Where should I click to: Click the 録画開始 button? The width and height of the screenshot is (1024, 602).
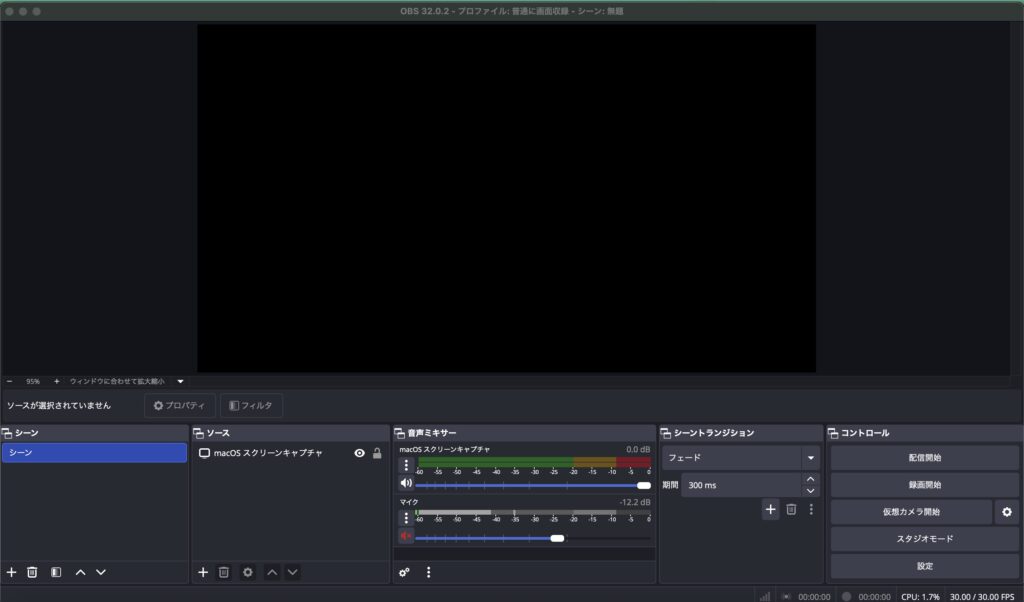(x=924, y=485)
